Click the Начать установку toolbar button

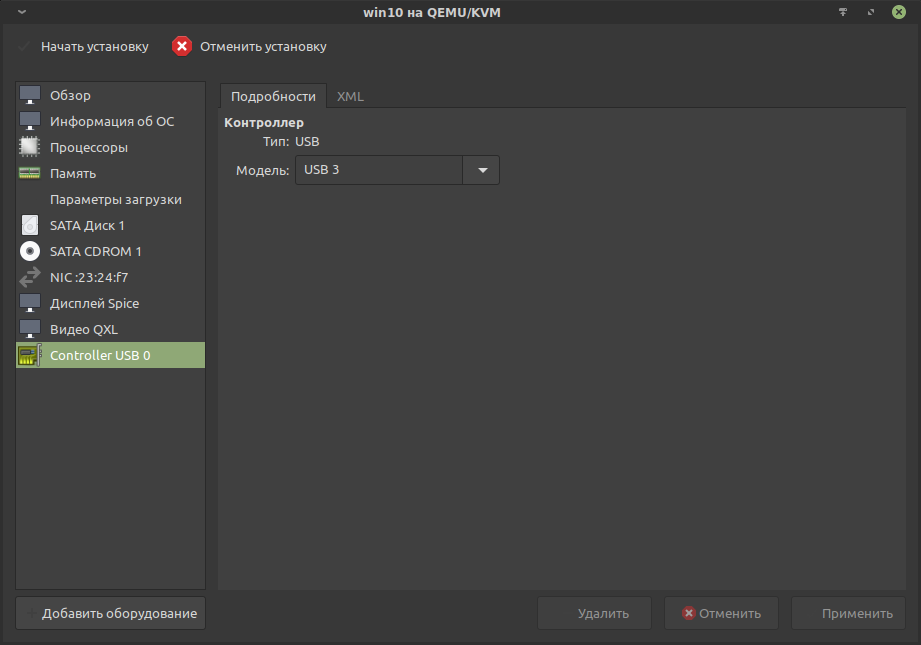point(84,46)
